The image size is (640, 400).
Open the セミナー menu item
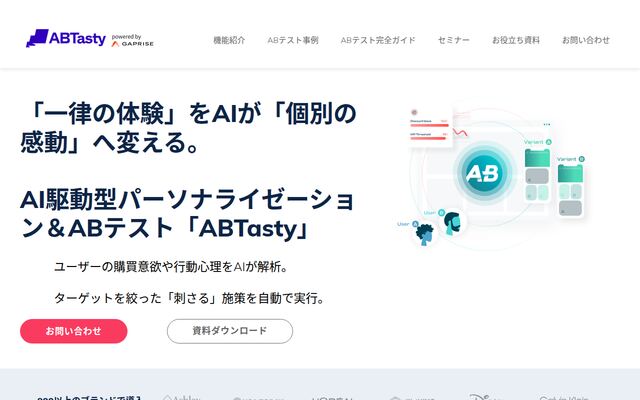[x=453, y=40]
